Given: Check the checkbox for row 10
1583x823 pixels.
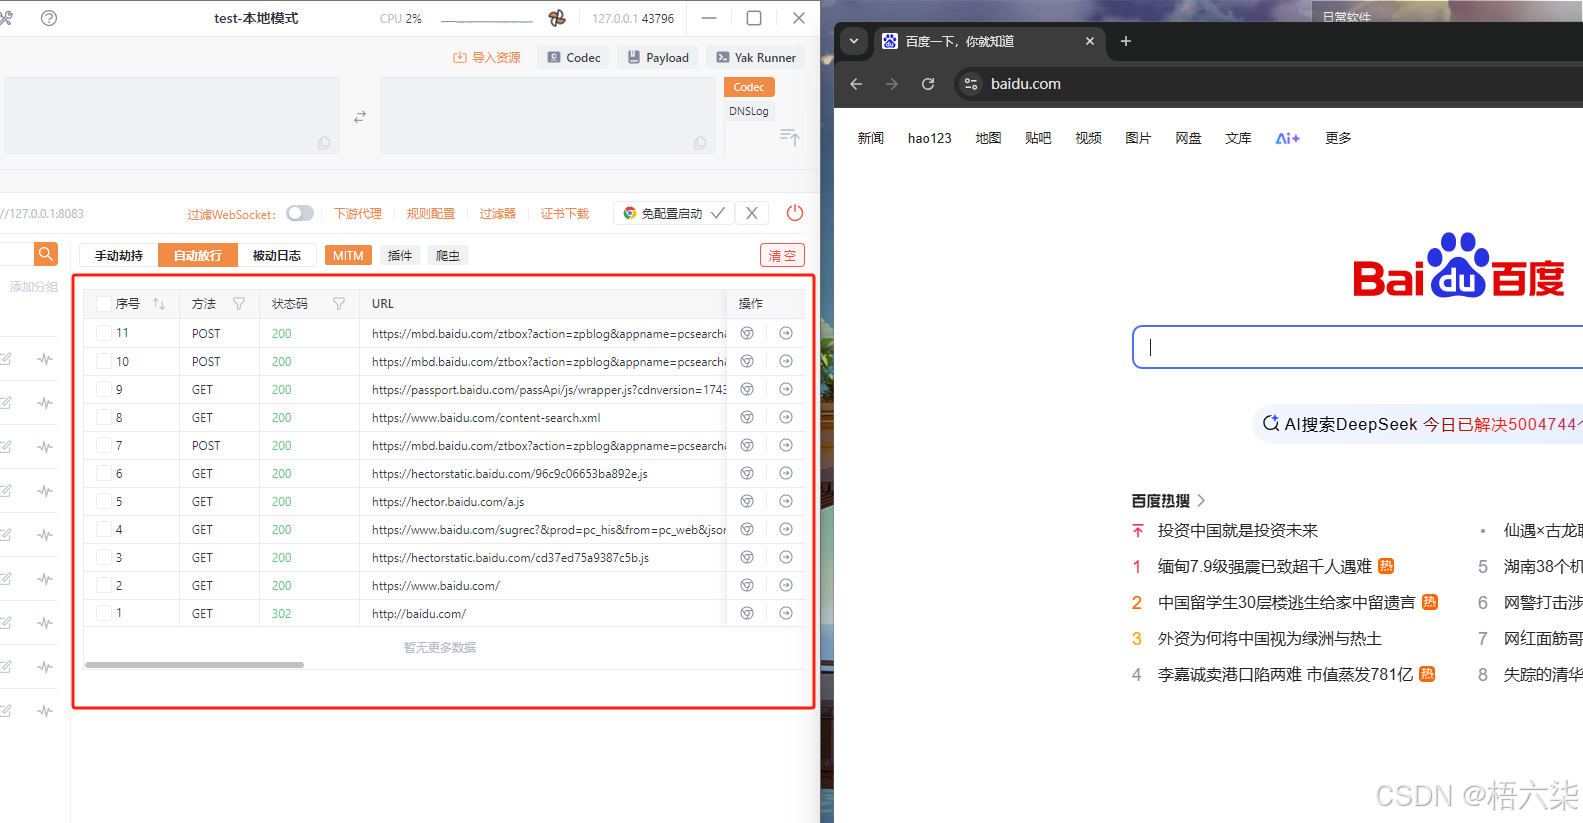Looking at the screenshot, I should 104,361.
